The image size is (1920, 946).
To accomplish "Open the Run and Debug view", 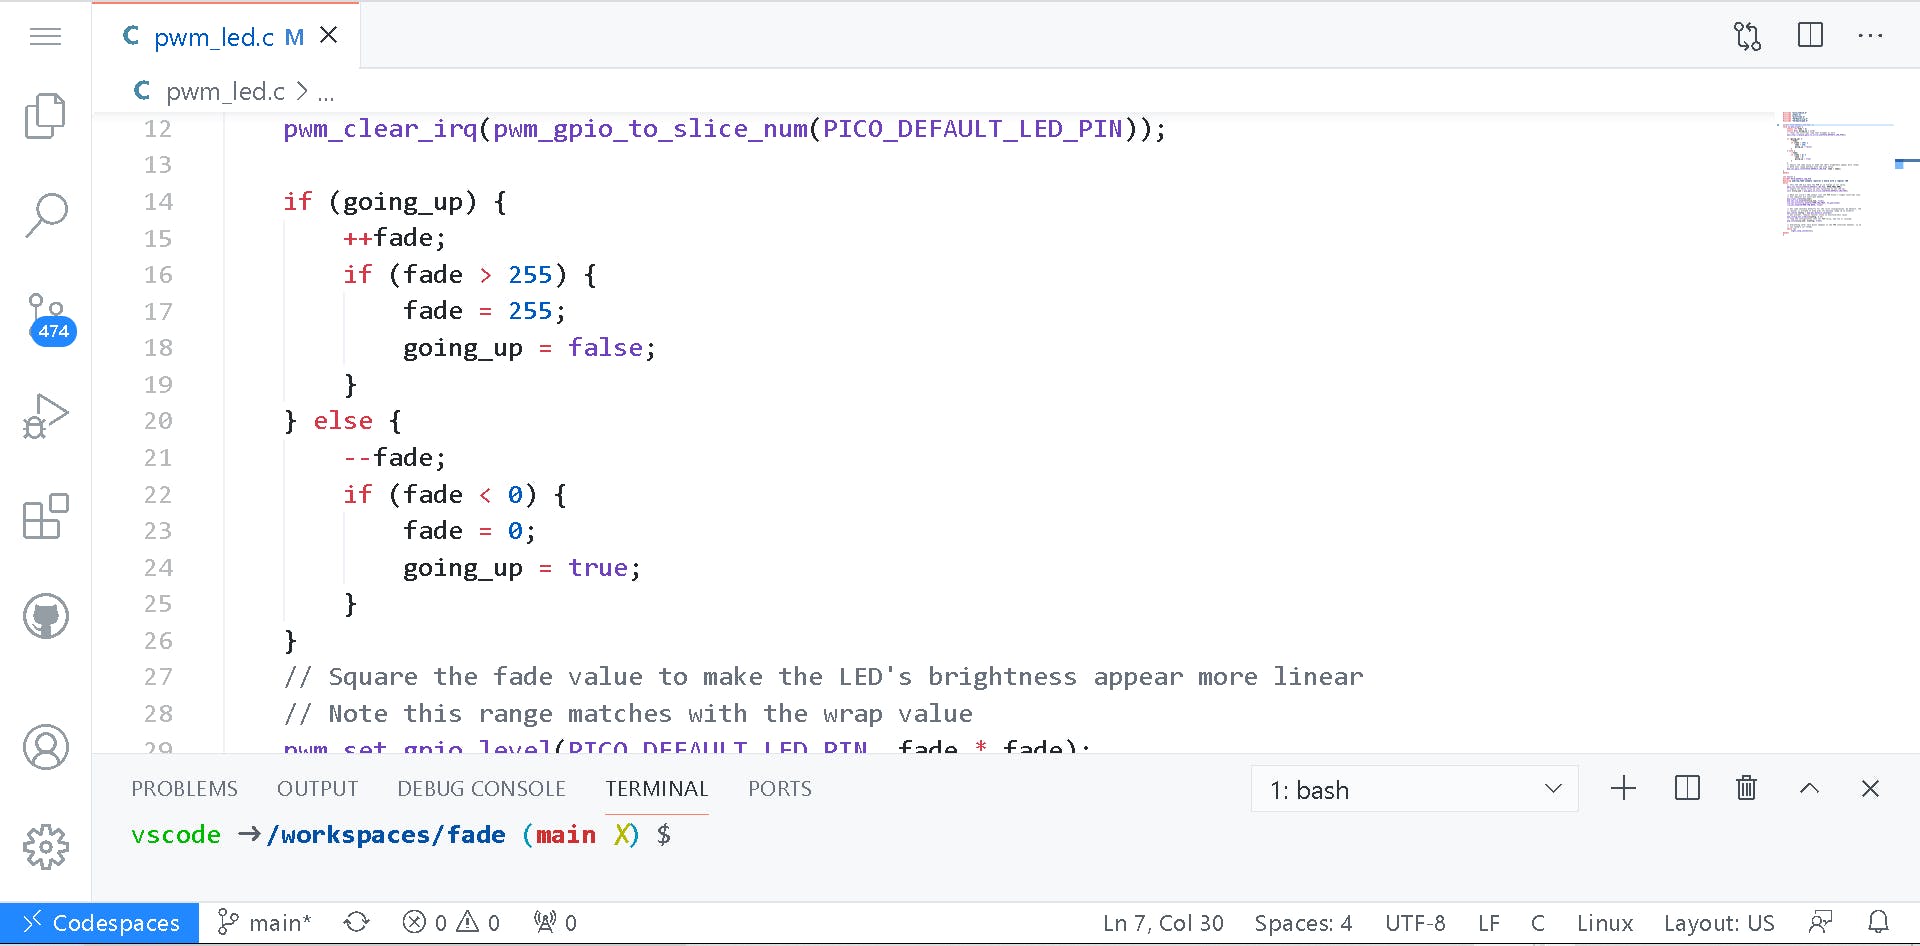I will (46, 415).
